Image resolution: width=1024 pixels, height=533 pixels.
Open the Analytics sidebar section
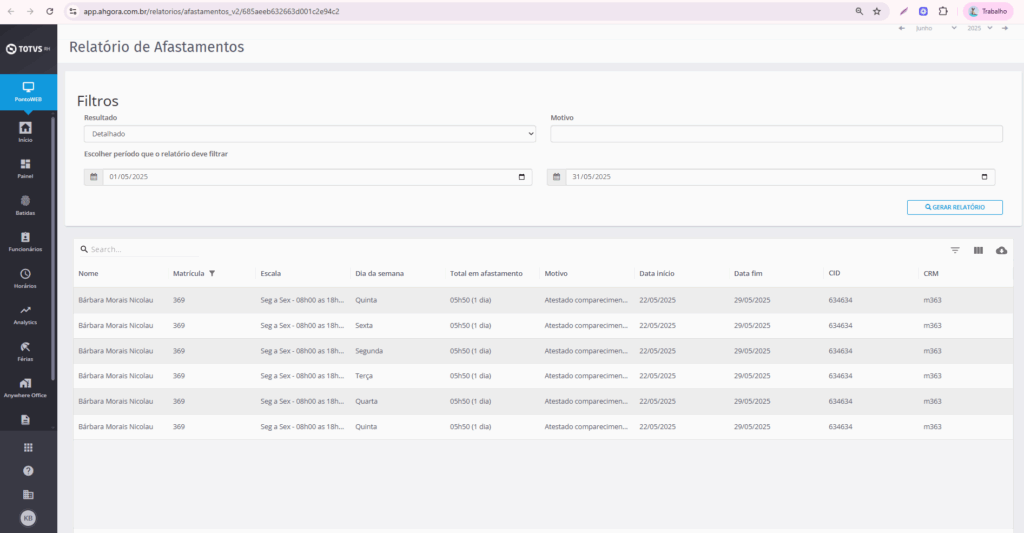pos(25,314)
